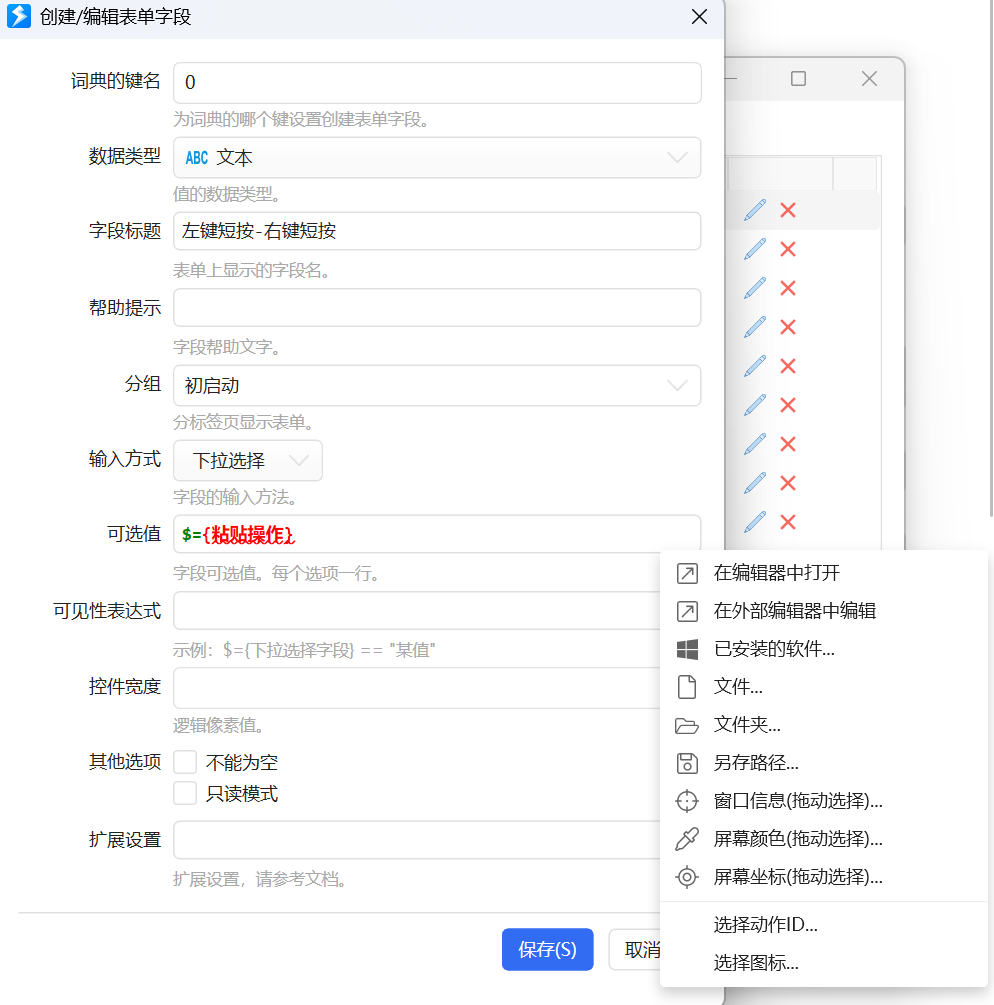Close the 创建/编辑表单字段 dialog
The width and height of the screenshot is (994, 1005).
699,17
